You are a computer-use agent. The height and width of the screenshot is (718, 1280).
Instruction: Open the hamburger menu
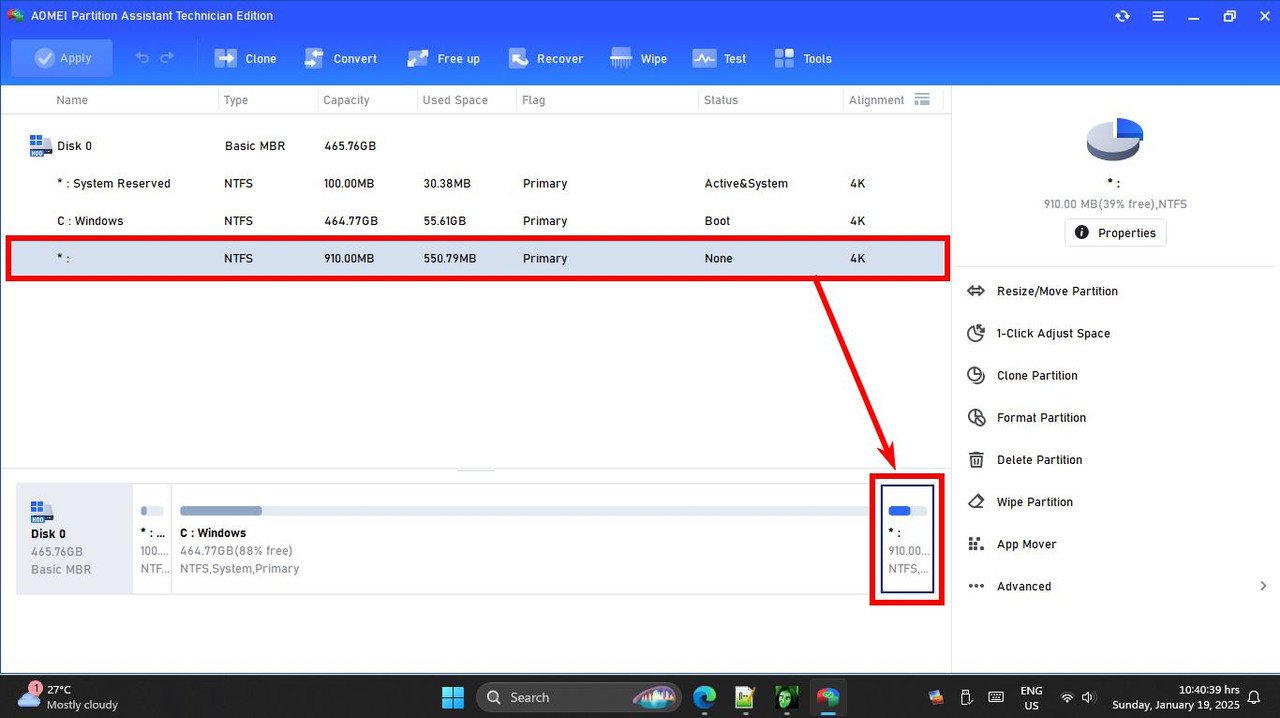1158,16
